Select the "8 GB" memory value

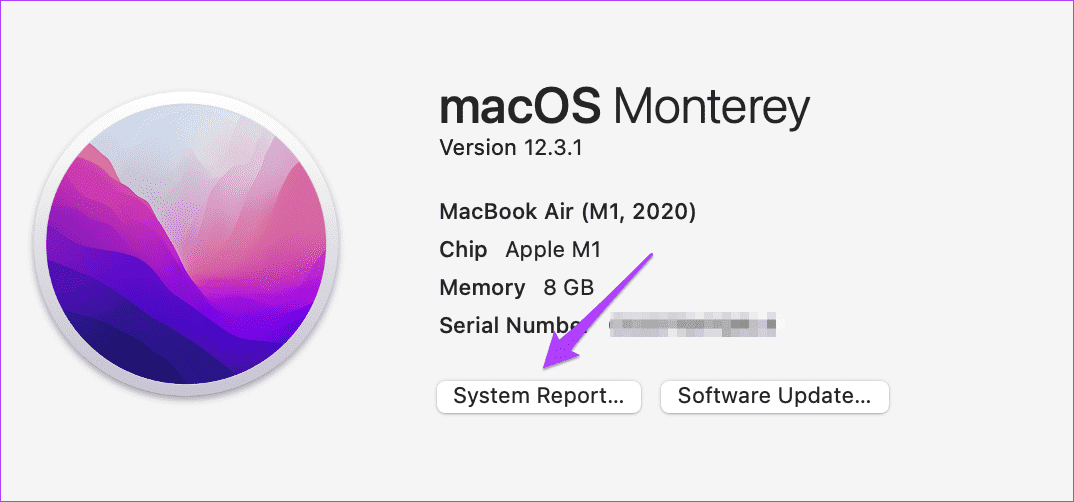[x=569, y=288]
